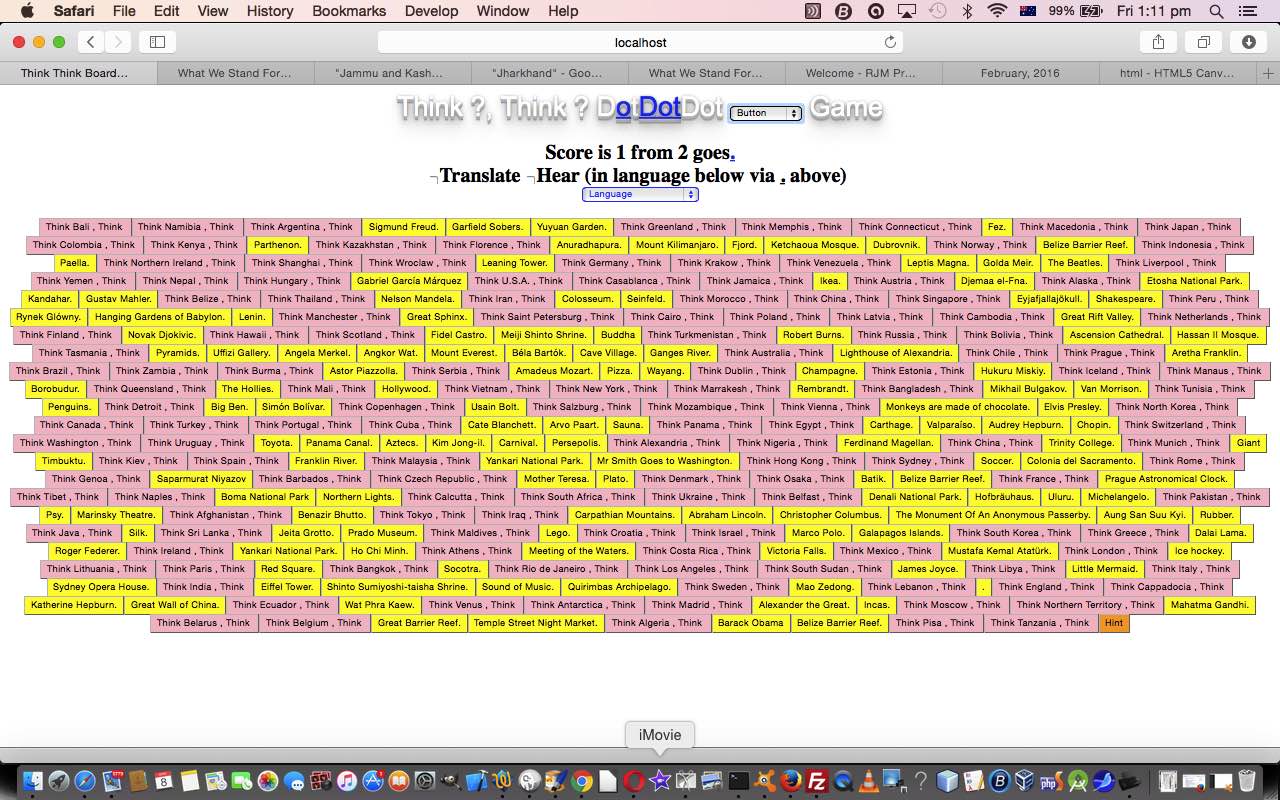Click the Bluetooth menu bar icon

pos(967,11)
